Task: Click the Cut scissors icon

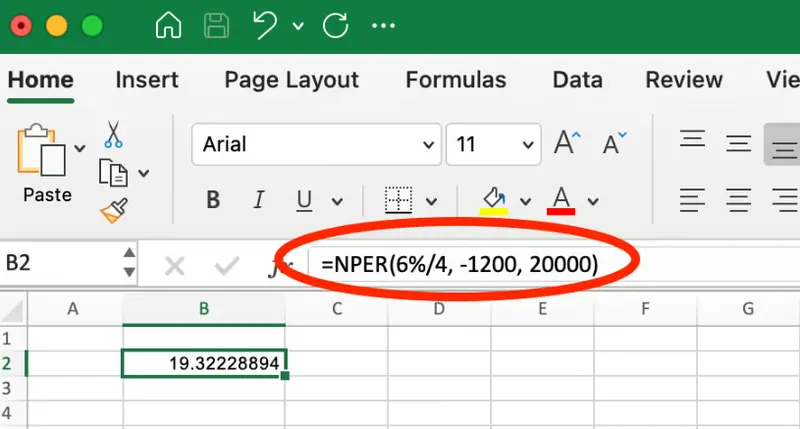Action: coord(113,133)
